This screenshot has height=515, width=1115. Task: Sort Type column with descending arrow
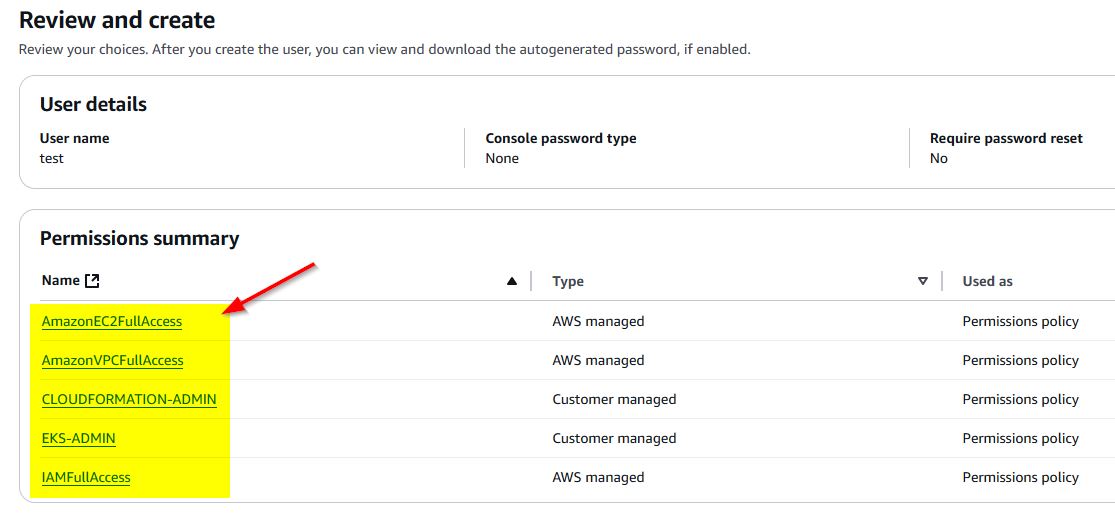[923, 281]
